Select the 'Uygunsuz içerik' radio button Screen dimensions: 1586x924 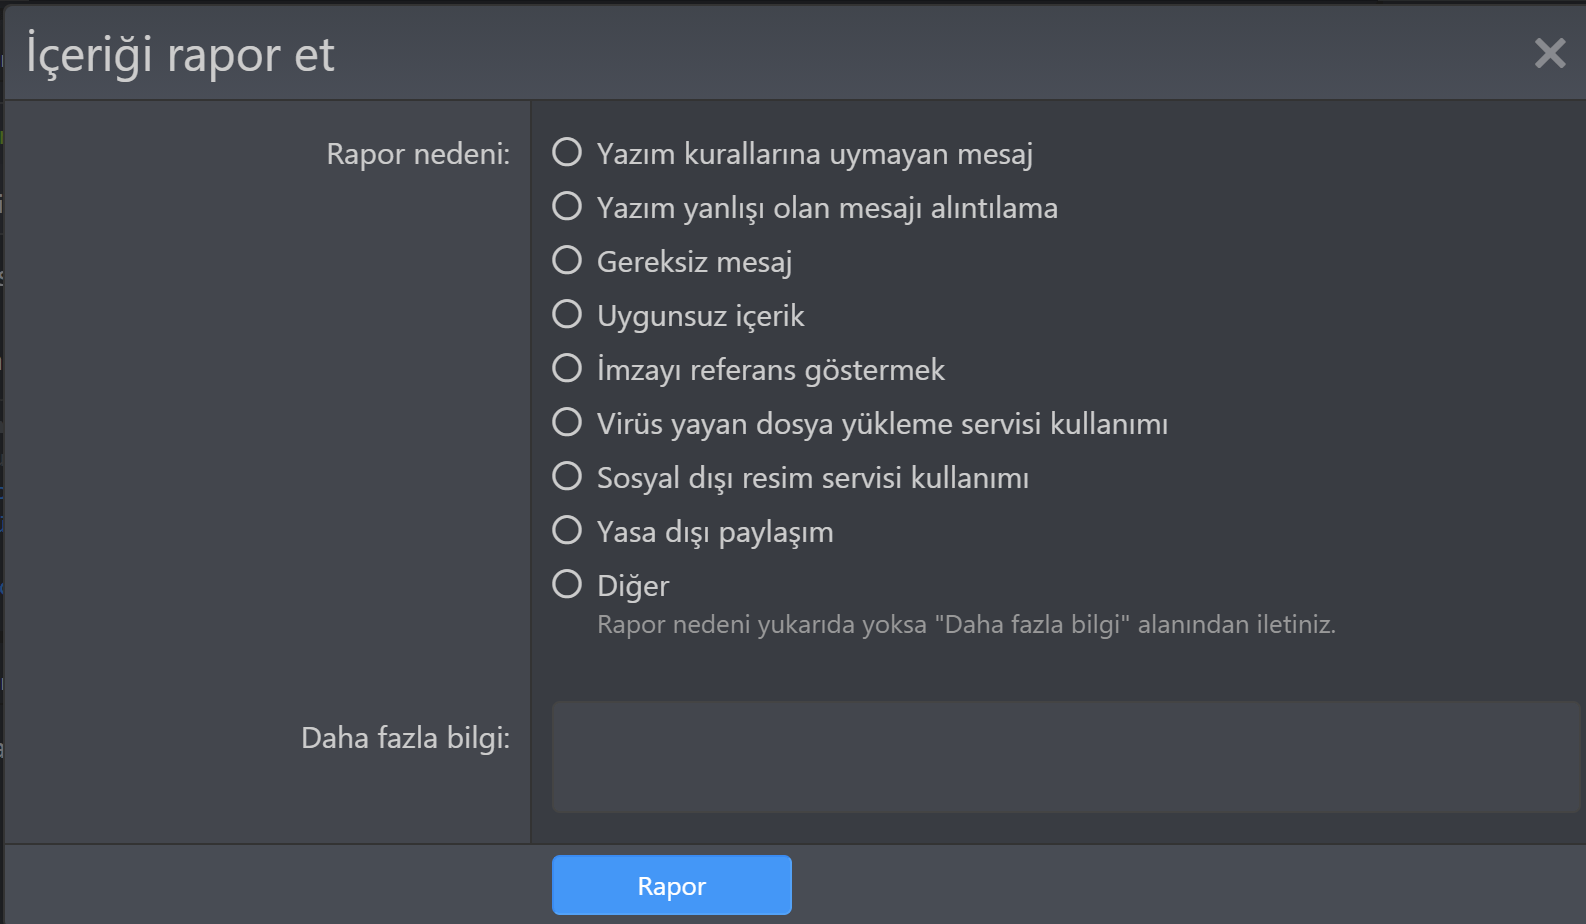567,313
